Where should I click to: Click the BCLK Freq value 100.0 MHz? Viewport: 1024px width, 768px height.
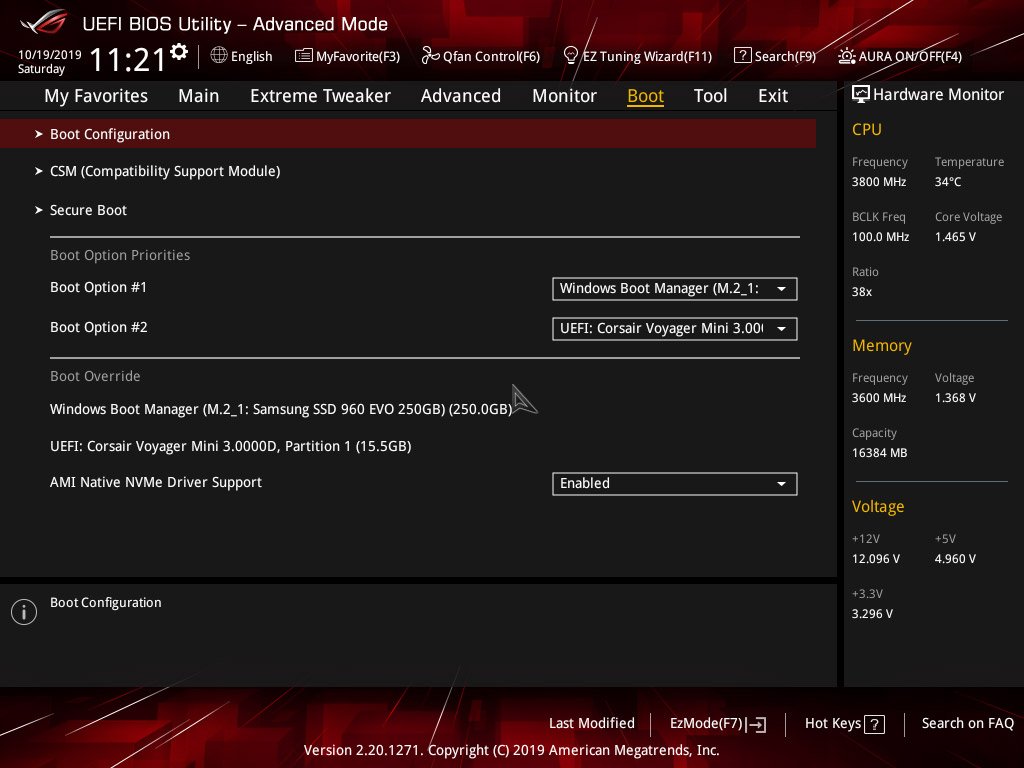[880, 237]
